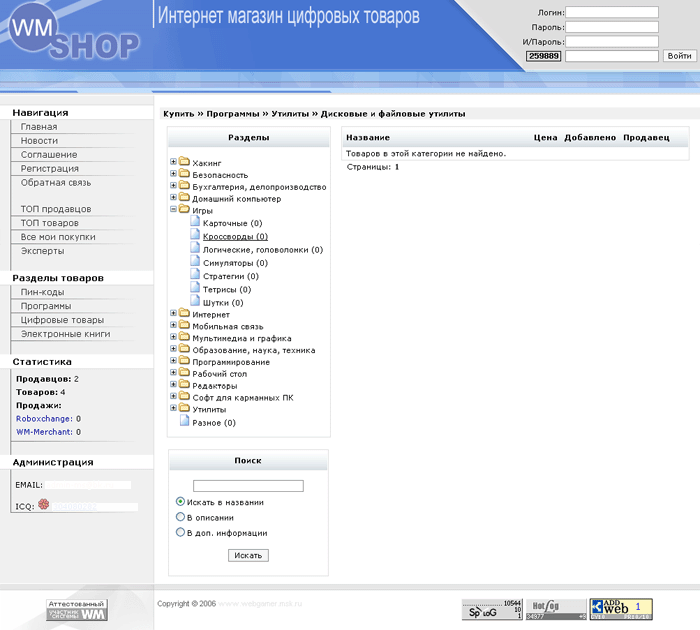Click the Логин input field
Image resolution: width=700 pixels, height=630 pixels.
tap(611, 13)
